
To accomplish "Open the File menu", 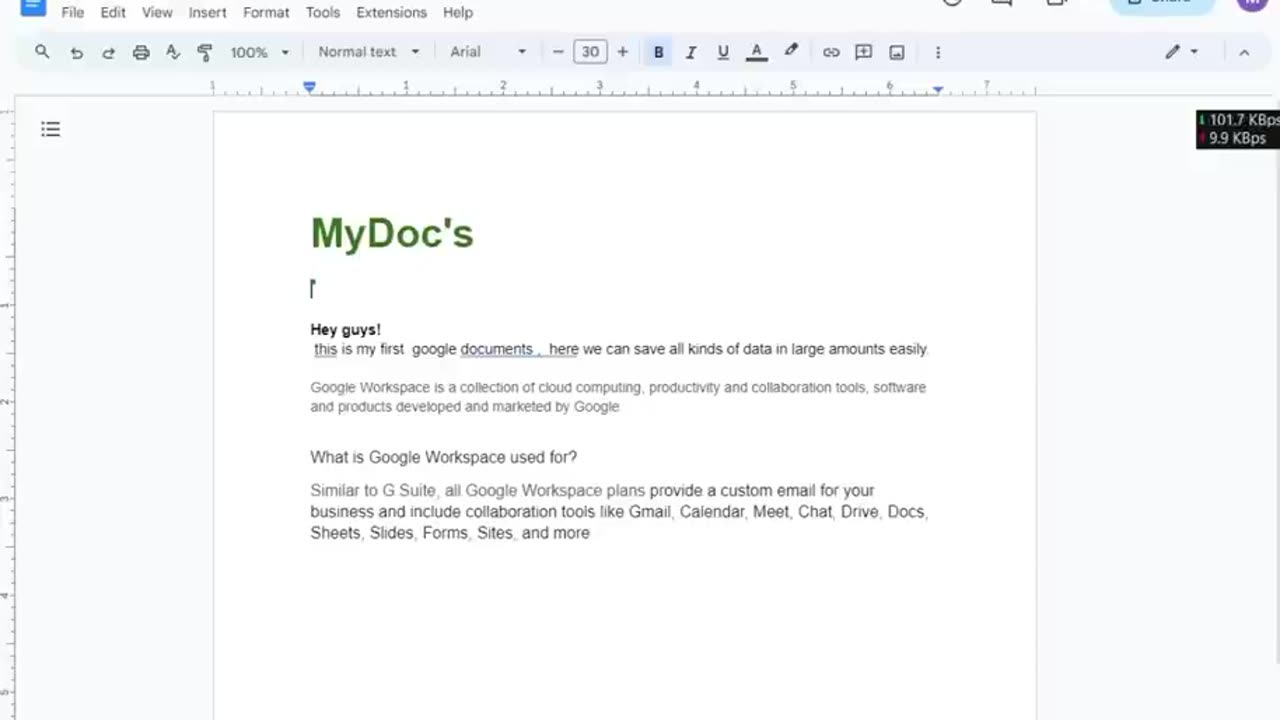I will 72,13.
